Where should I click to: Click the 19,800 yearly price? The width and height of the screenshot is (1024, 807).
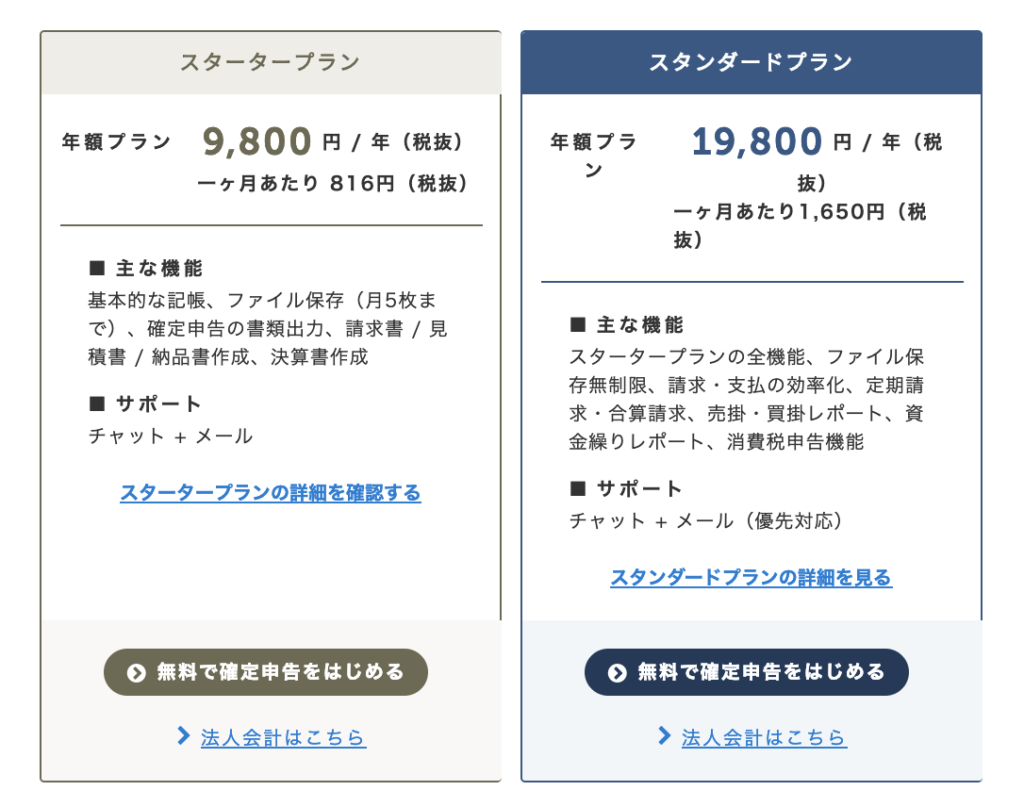[757, 141]
